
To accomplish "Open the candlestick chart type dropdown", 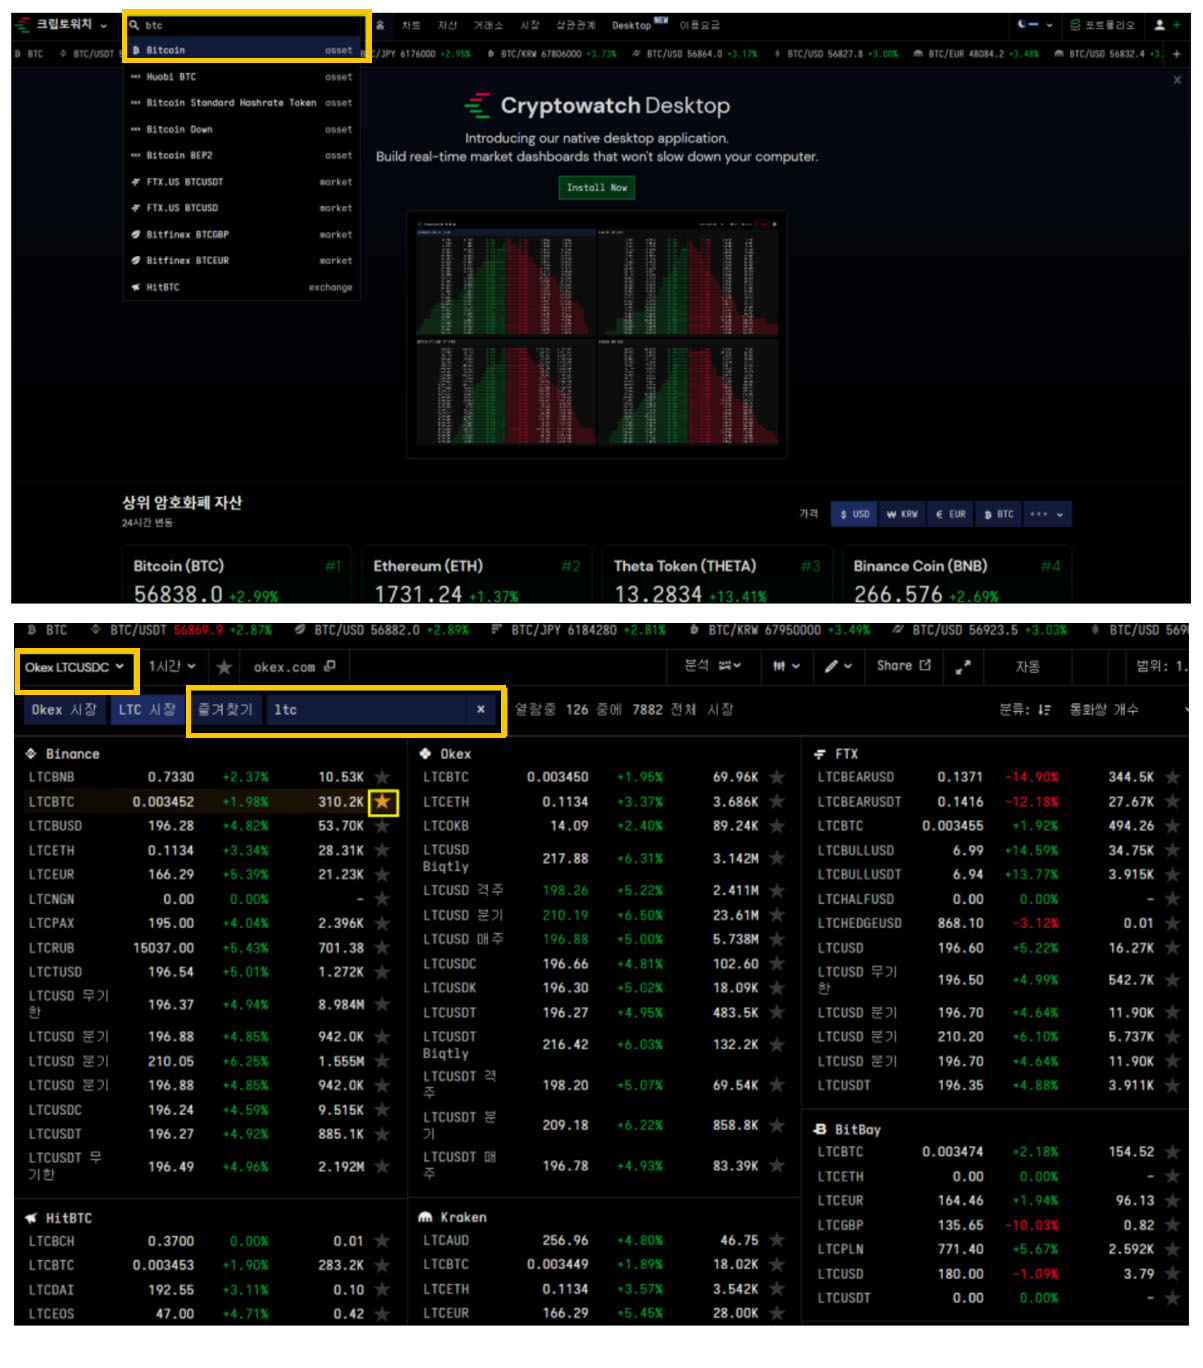I will coord(786,666).
